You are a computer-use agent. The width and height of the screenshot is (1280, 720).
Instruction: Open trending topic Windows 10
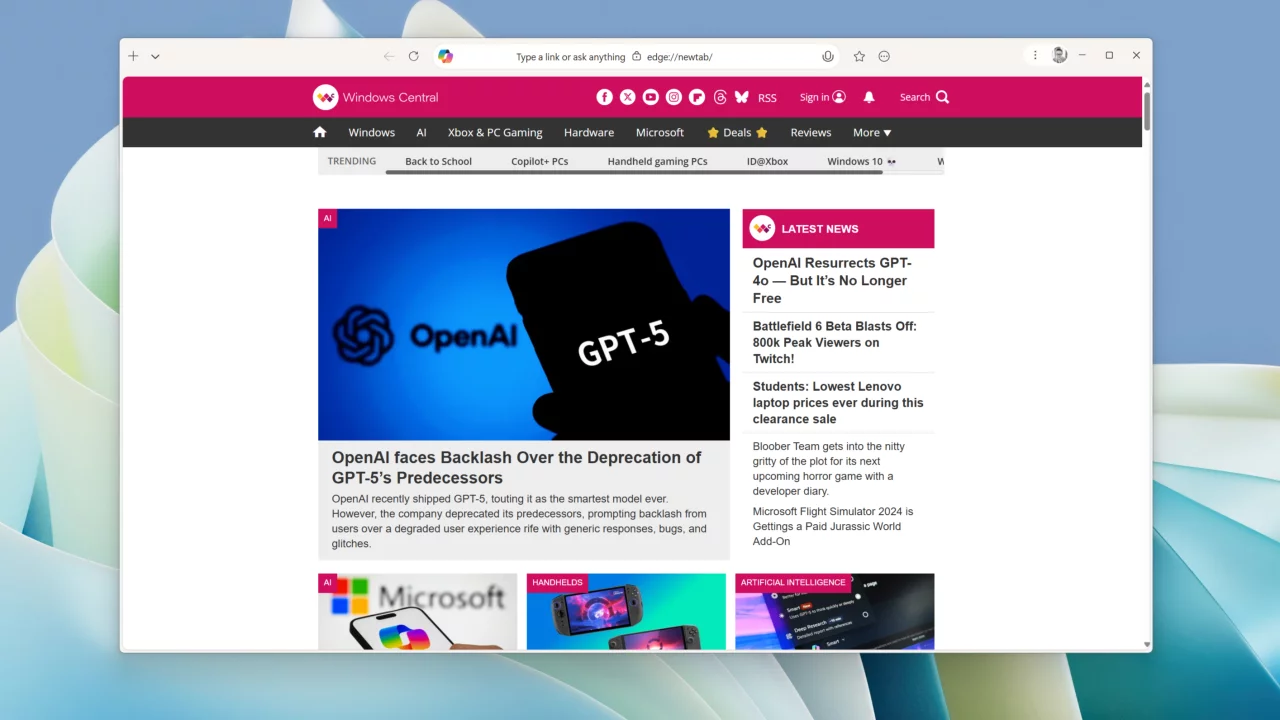point(862,161)
